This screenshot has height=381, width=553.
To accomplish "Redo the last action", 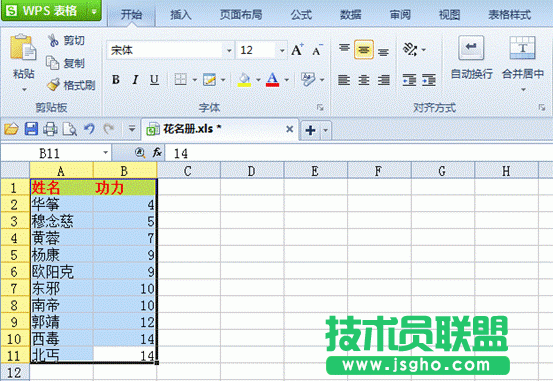I will pyautogui.click(x=109, y=129).
